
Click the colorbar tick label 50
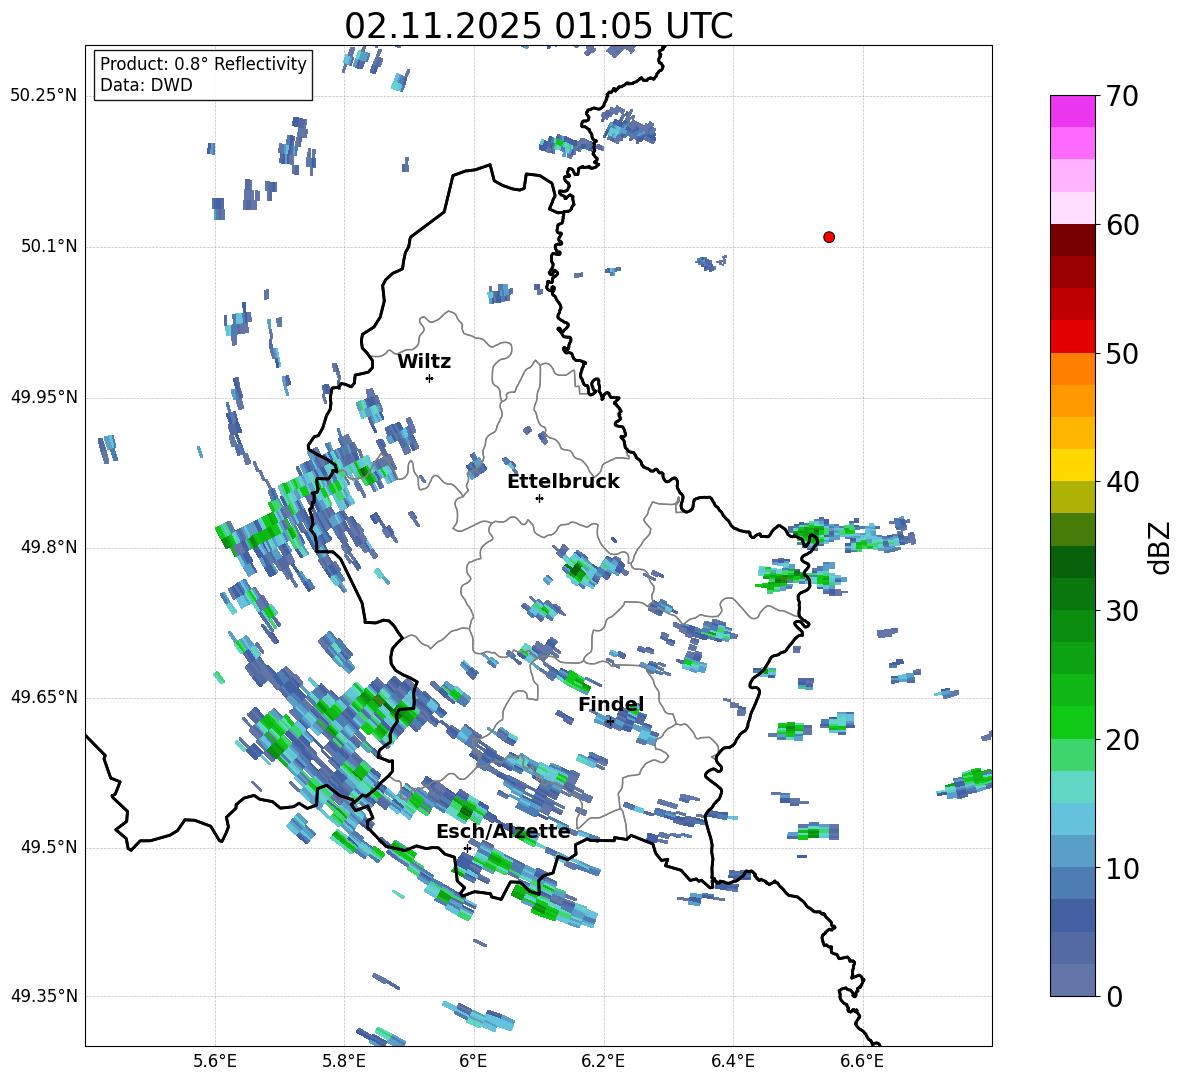point(1123,354)
